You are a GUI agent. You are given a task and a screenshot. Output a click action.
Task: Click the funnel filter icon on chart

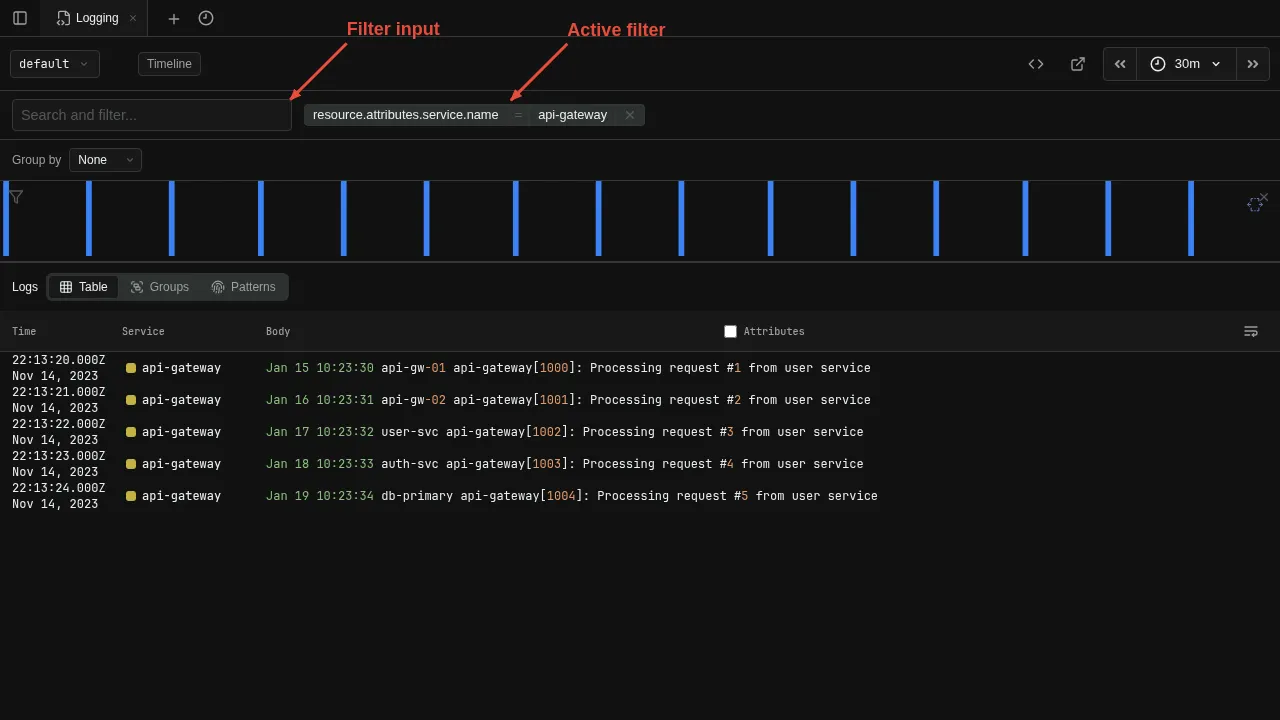(16, 197)
